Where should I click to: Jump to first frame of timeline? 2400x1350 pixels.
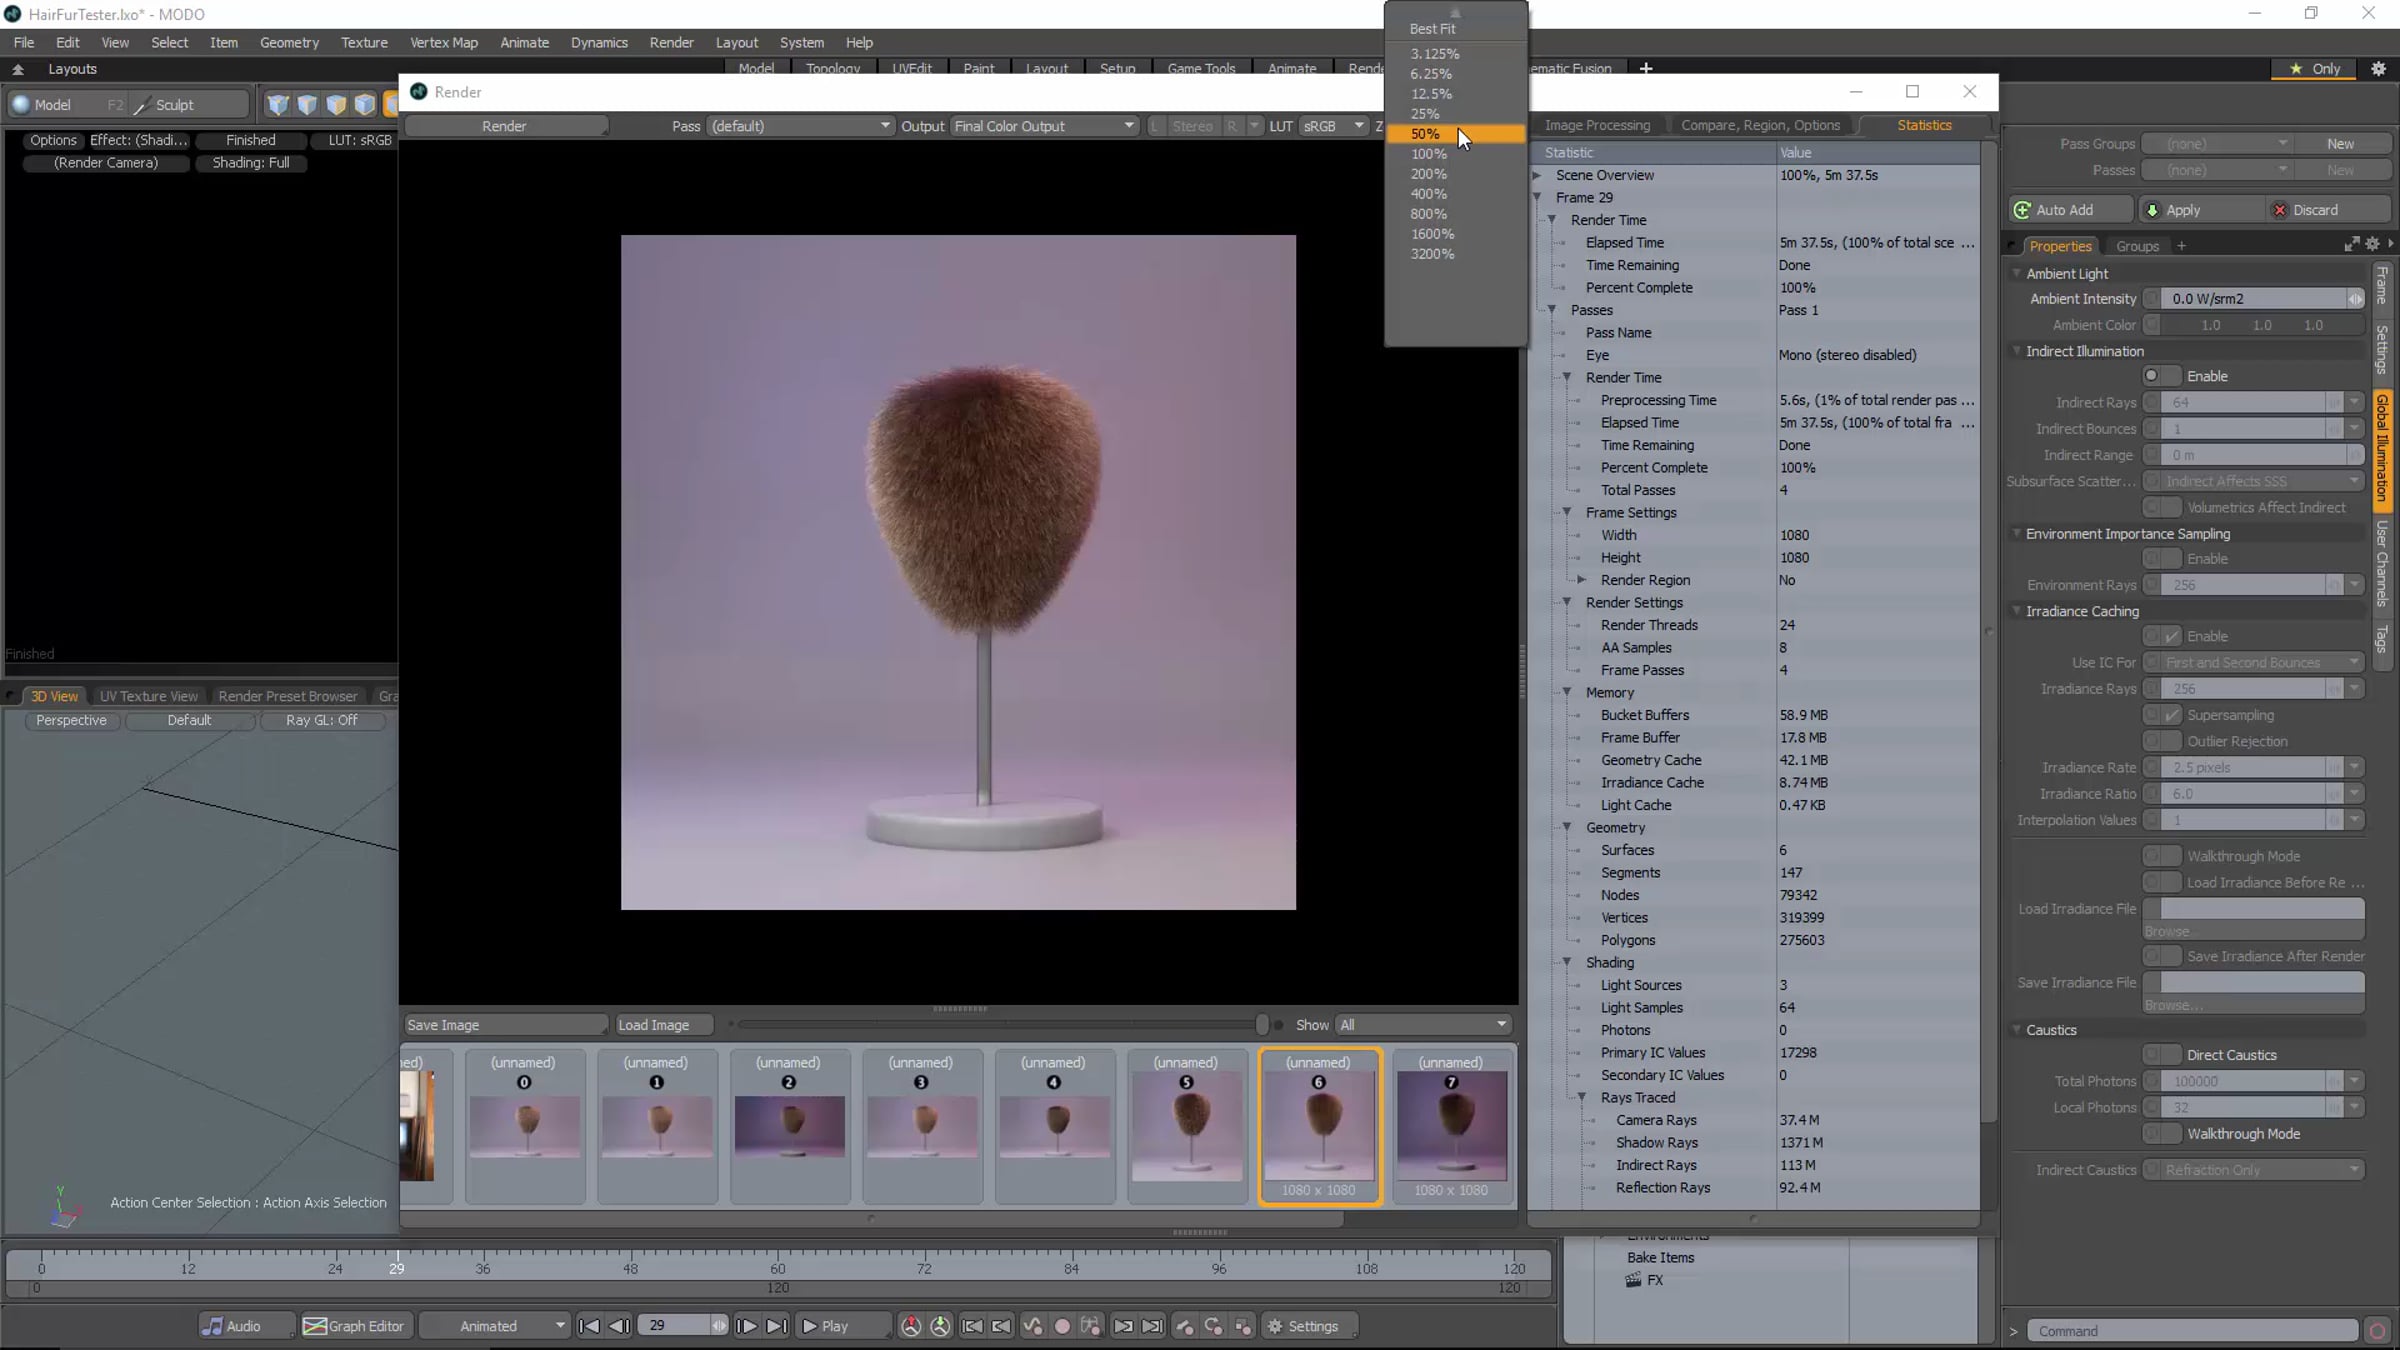590,1326
